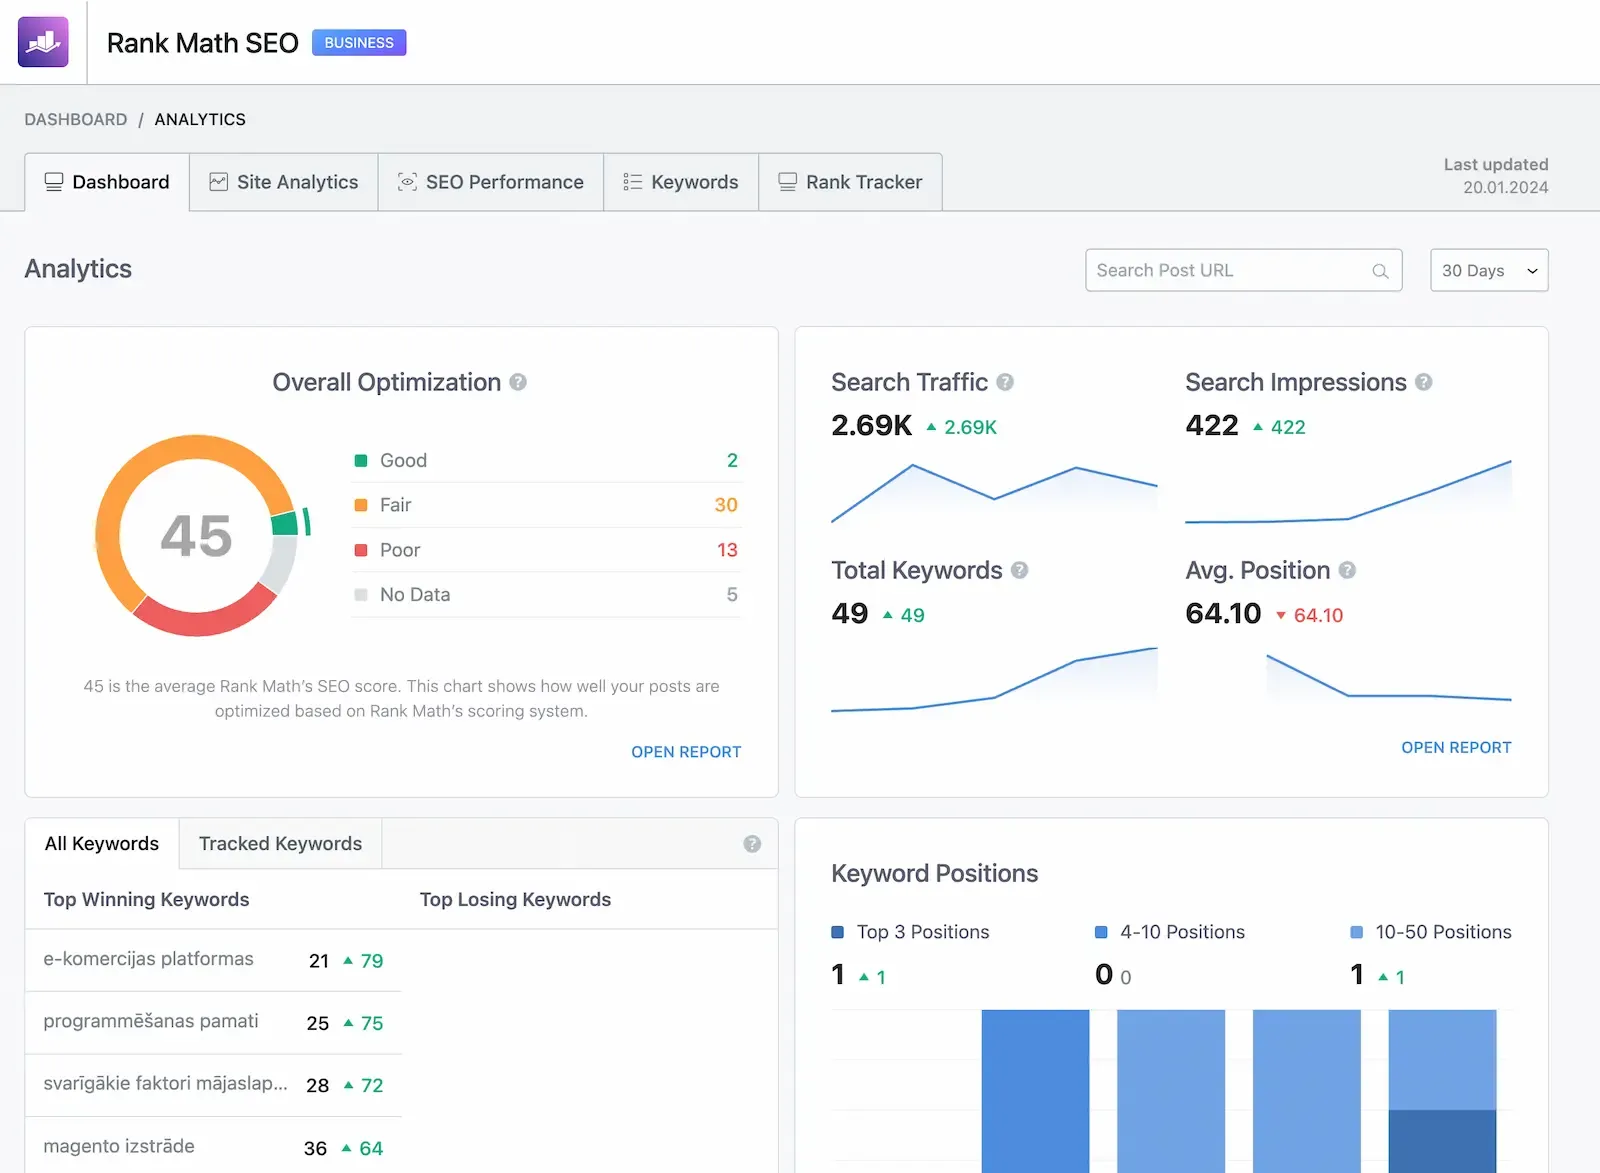This screenshot has width=1600, height=1173.
Task: Switch to the Site Analytics tab
Action: point(284,182)
